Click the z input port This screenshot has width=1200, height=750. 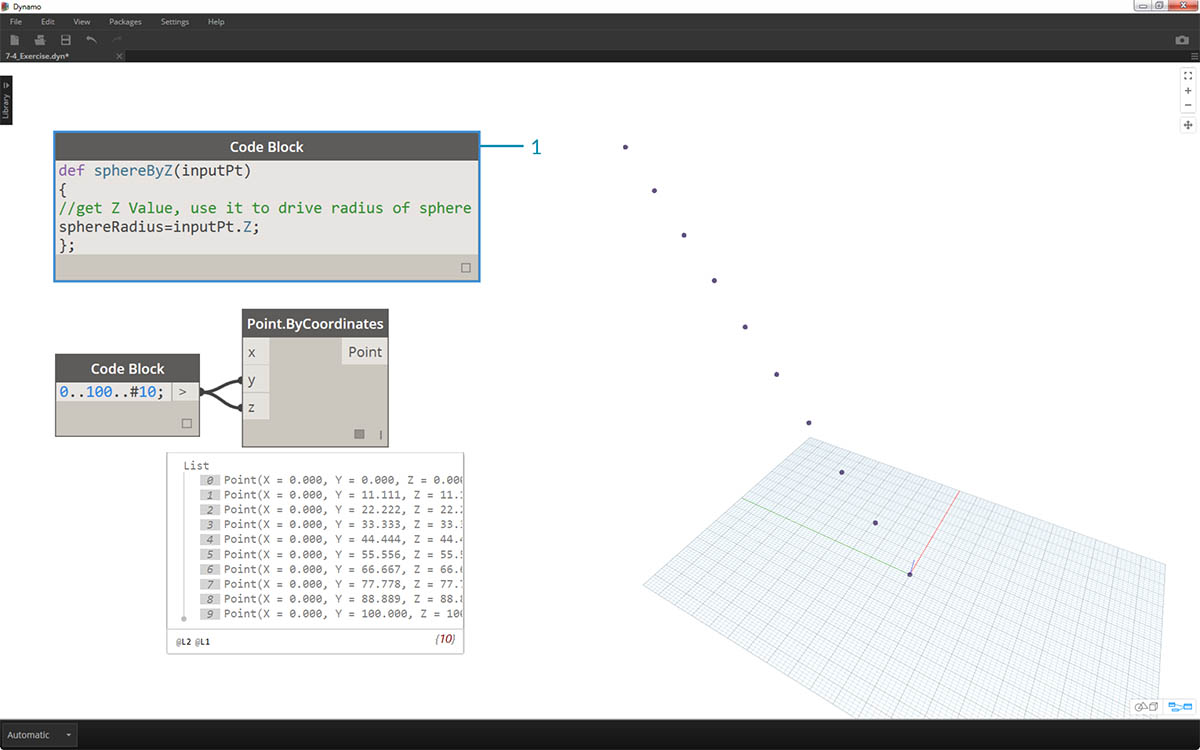tap(255, 408)
